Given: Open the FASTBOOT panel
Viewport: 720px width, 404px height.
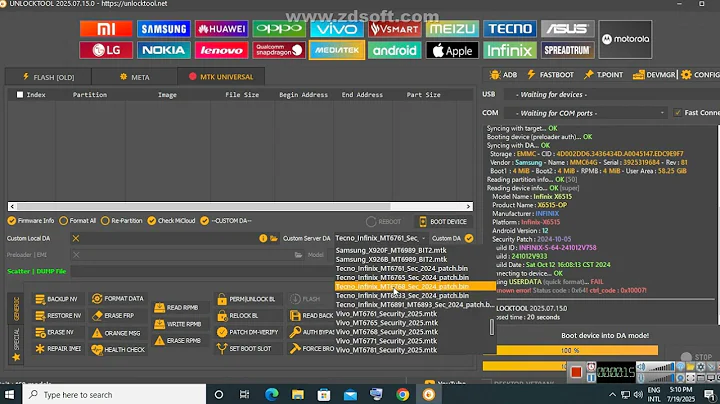Looking at the screenshot, I should tap(550, 75).
